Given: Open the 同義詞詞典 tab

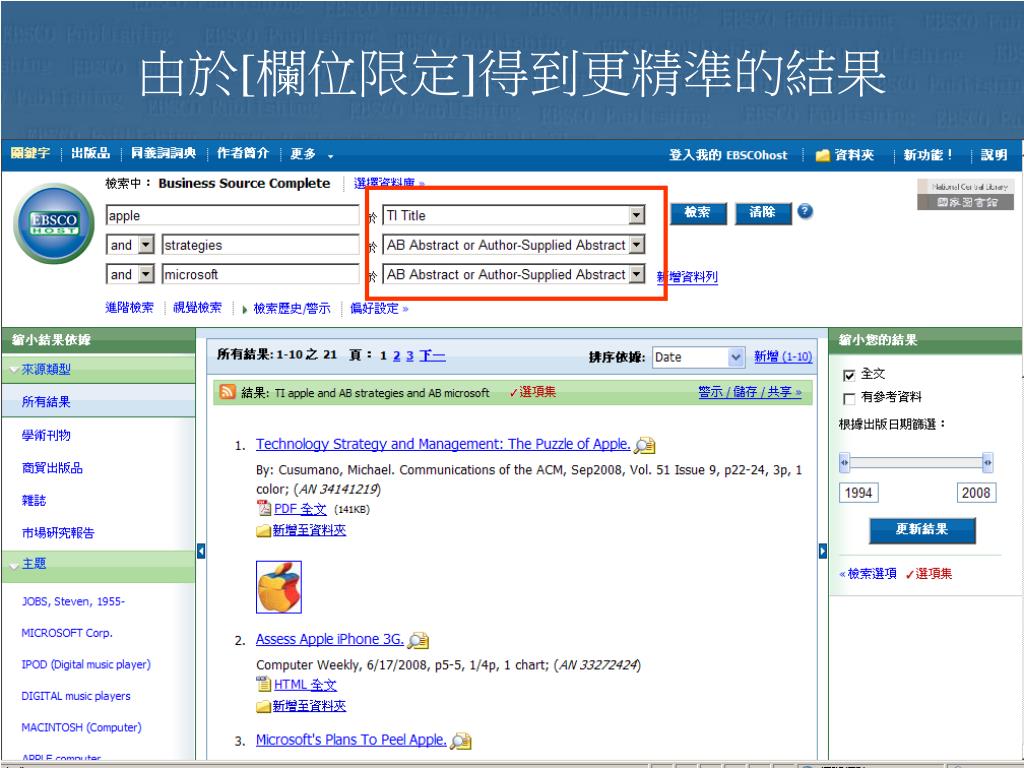Looking at the screenshot, I should [163, 153].
